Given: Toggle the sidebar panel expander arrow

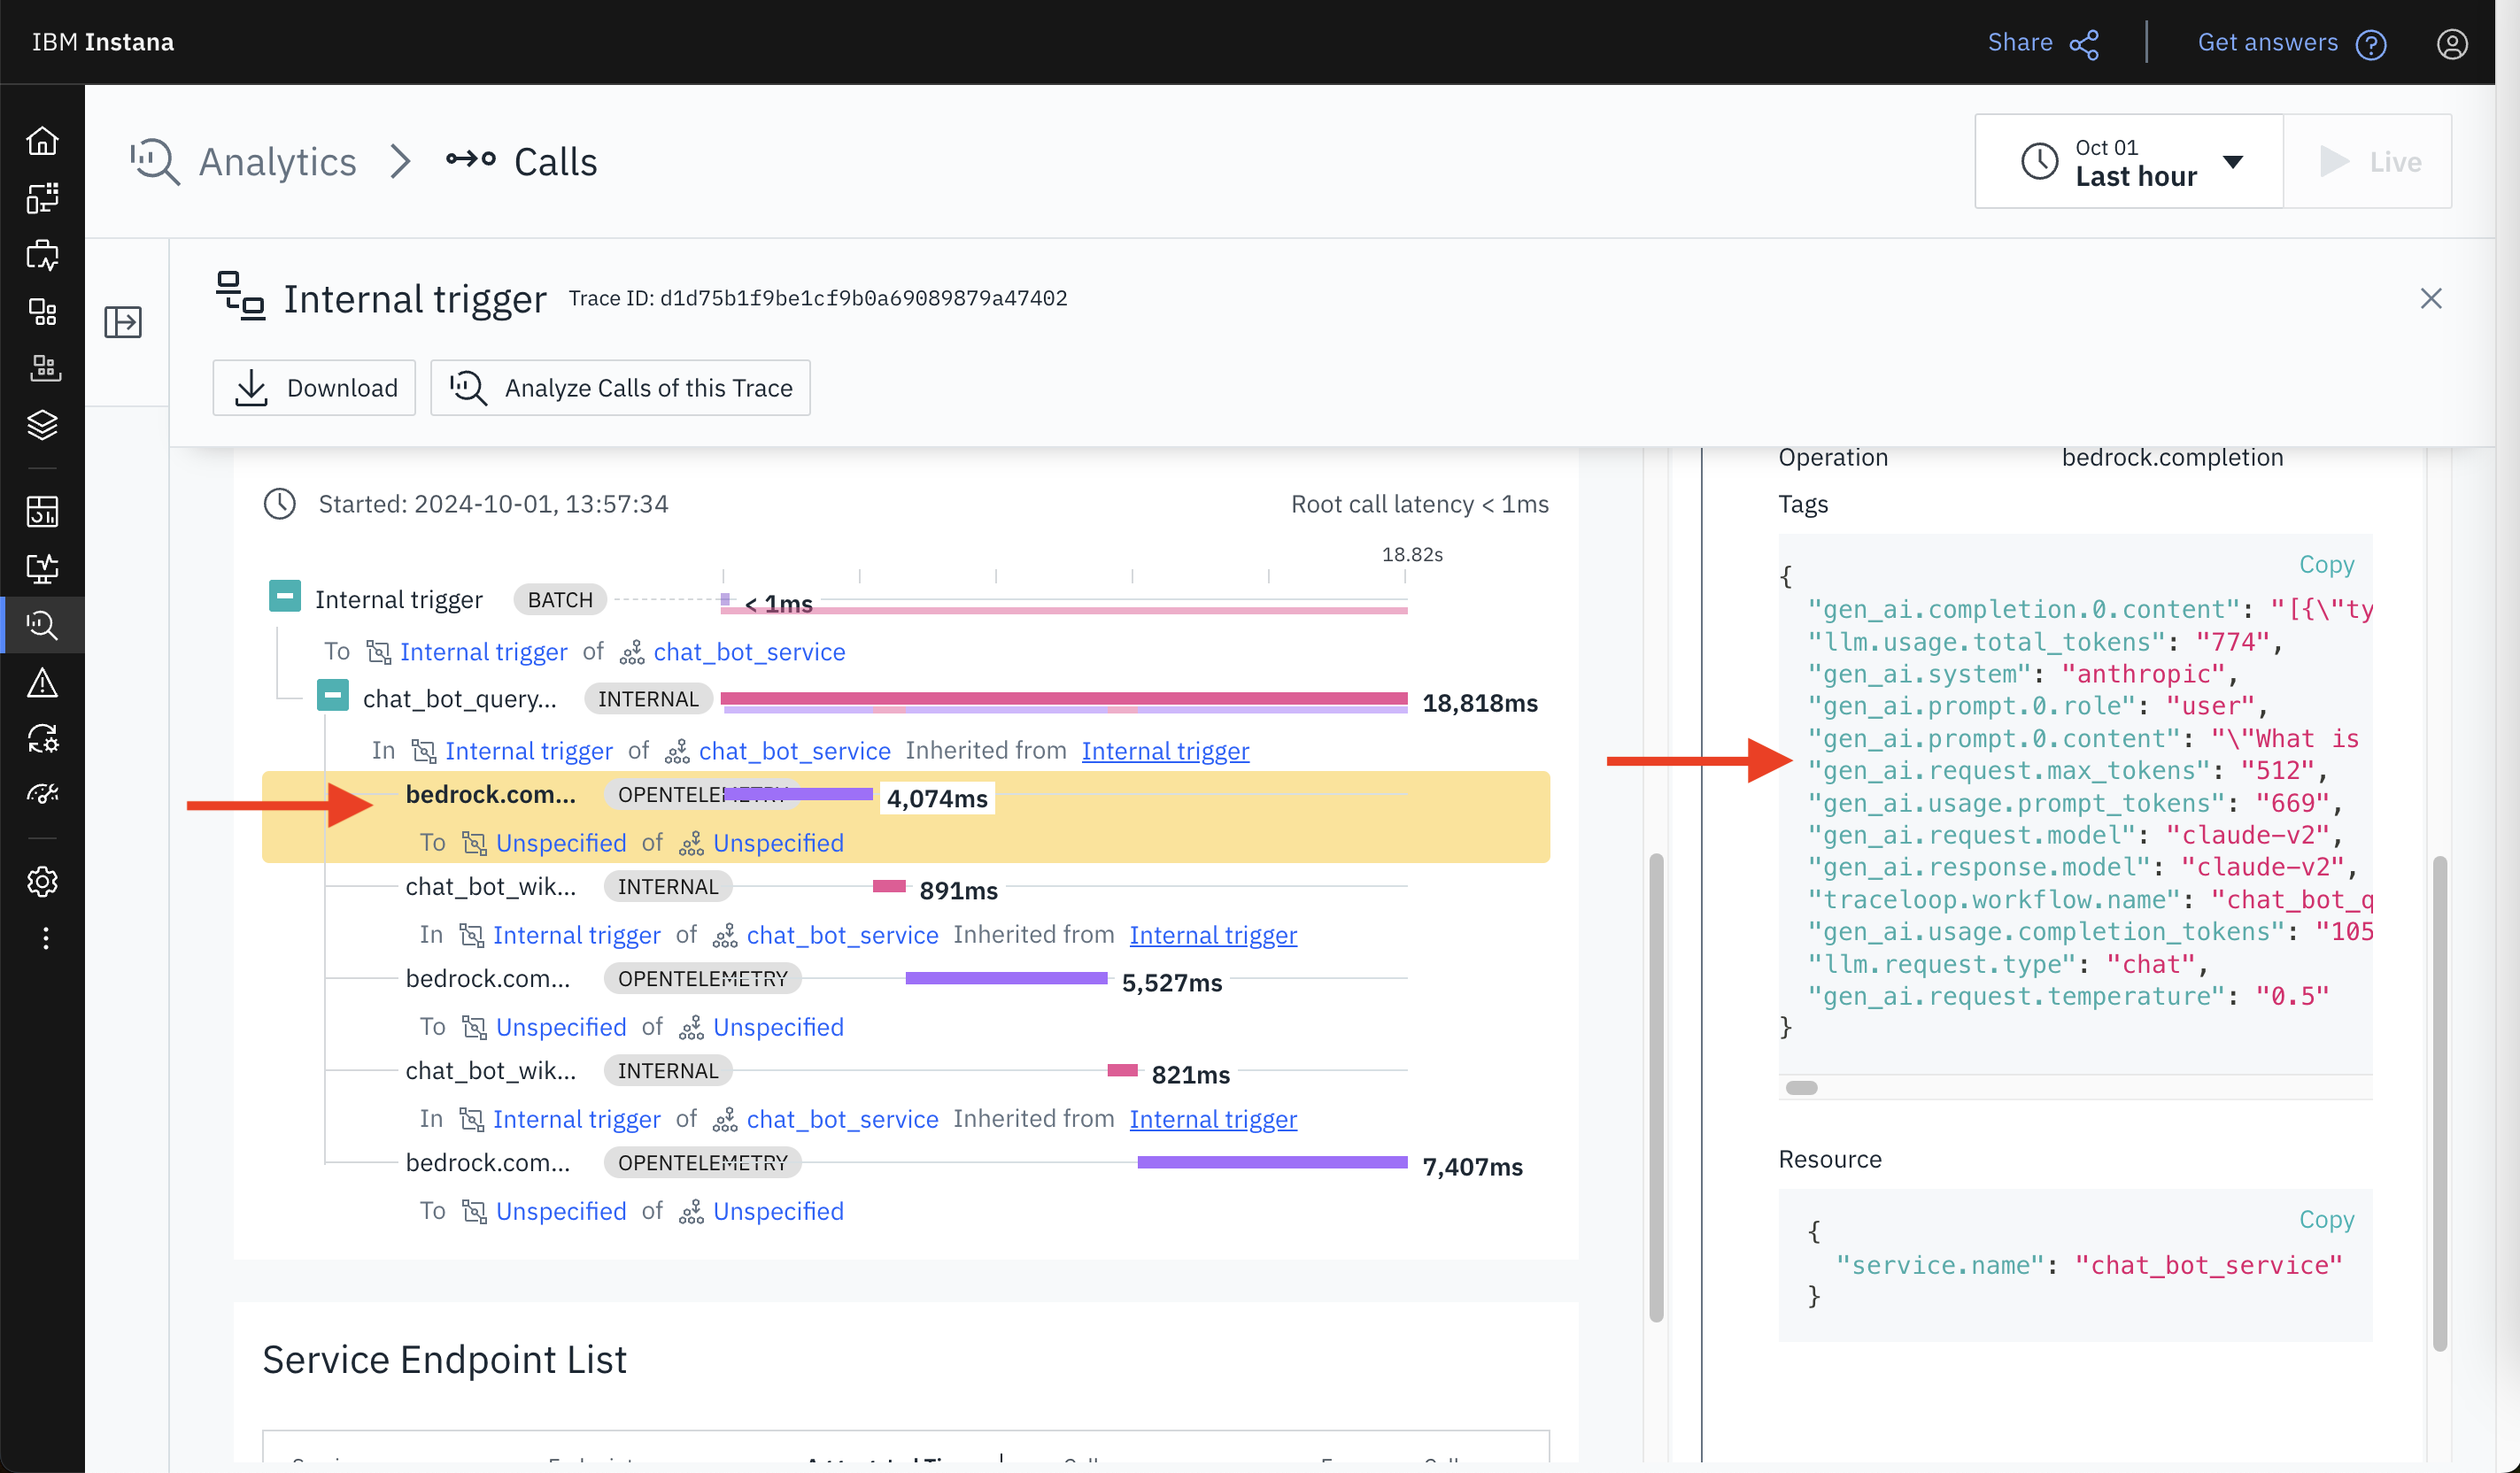Looking at the screenshot, I should (122, 322).
